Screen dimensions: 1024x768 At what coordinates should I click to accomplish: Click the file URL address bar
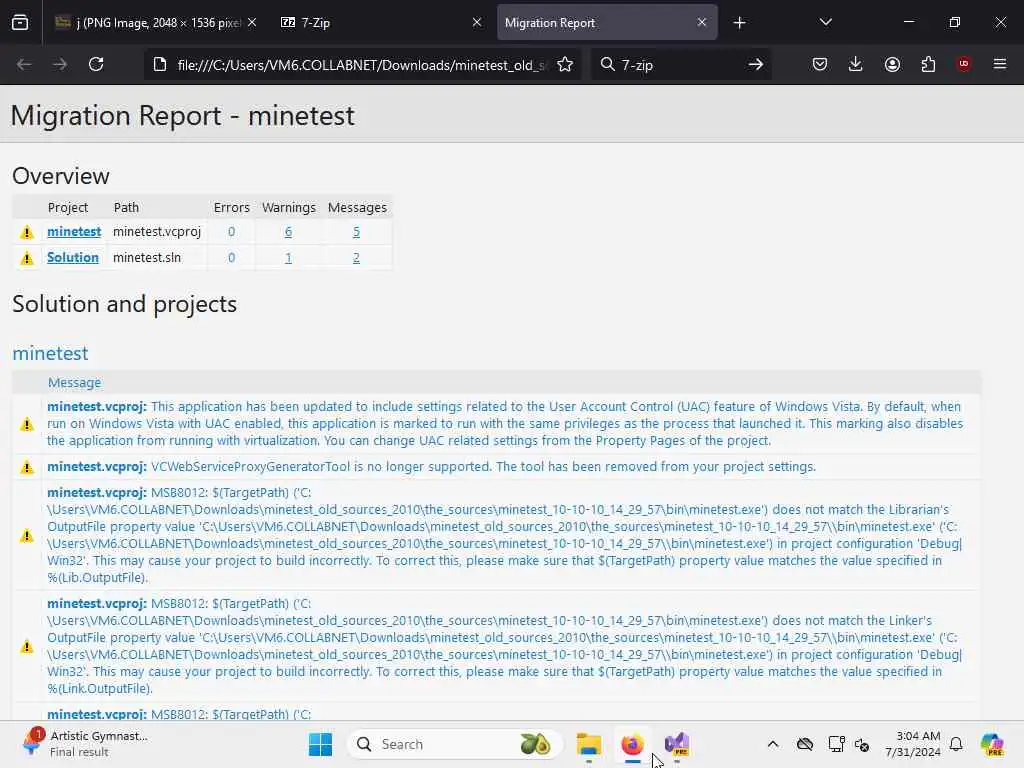360,65
